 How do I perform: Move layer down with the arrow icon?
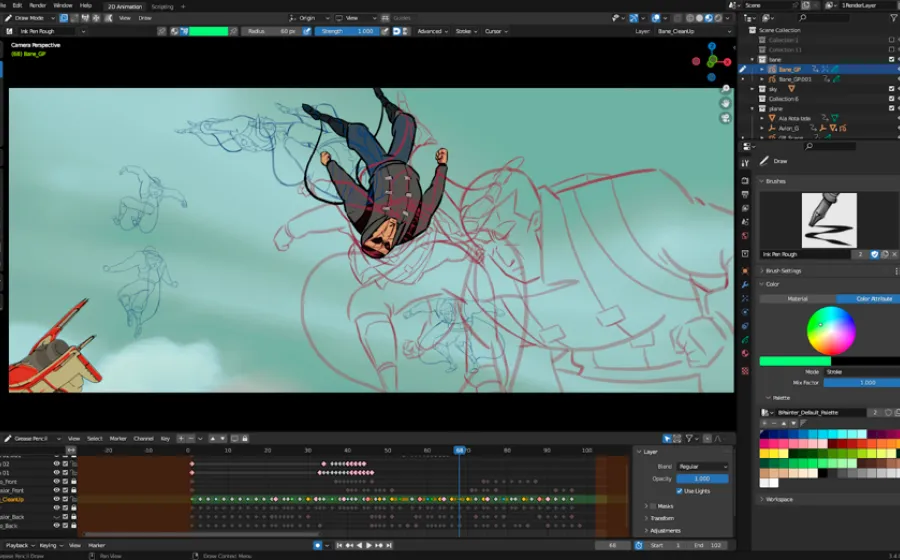coord(223,439)
